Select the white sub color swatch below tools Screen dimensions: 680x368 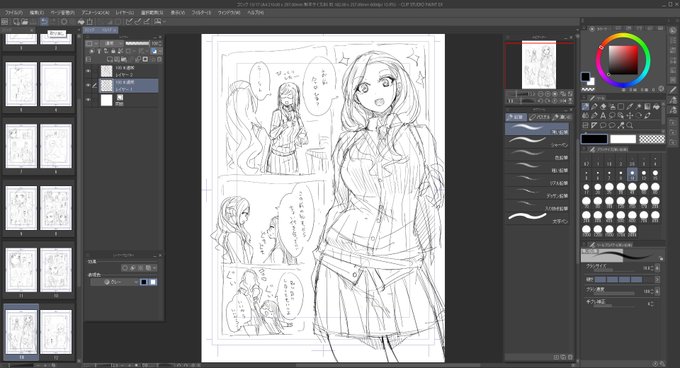pos(623,139)
